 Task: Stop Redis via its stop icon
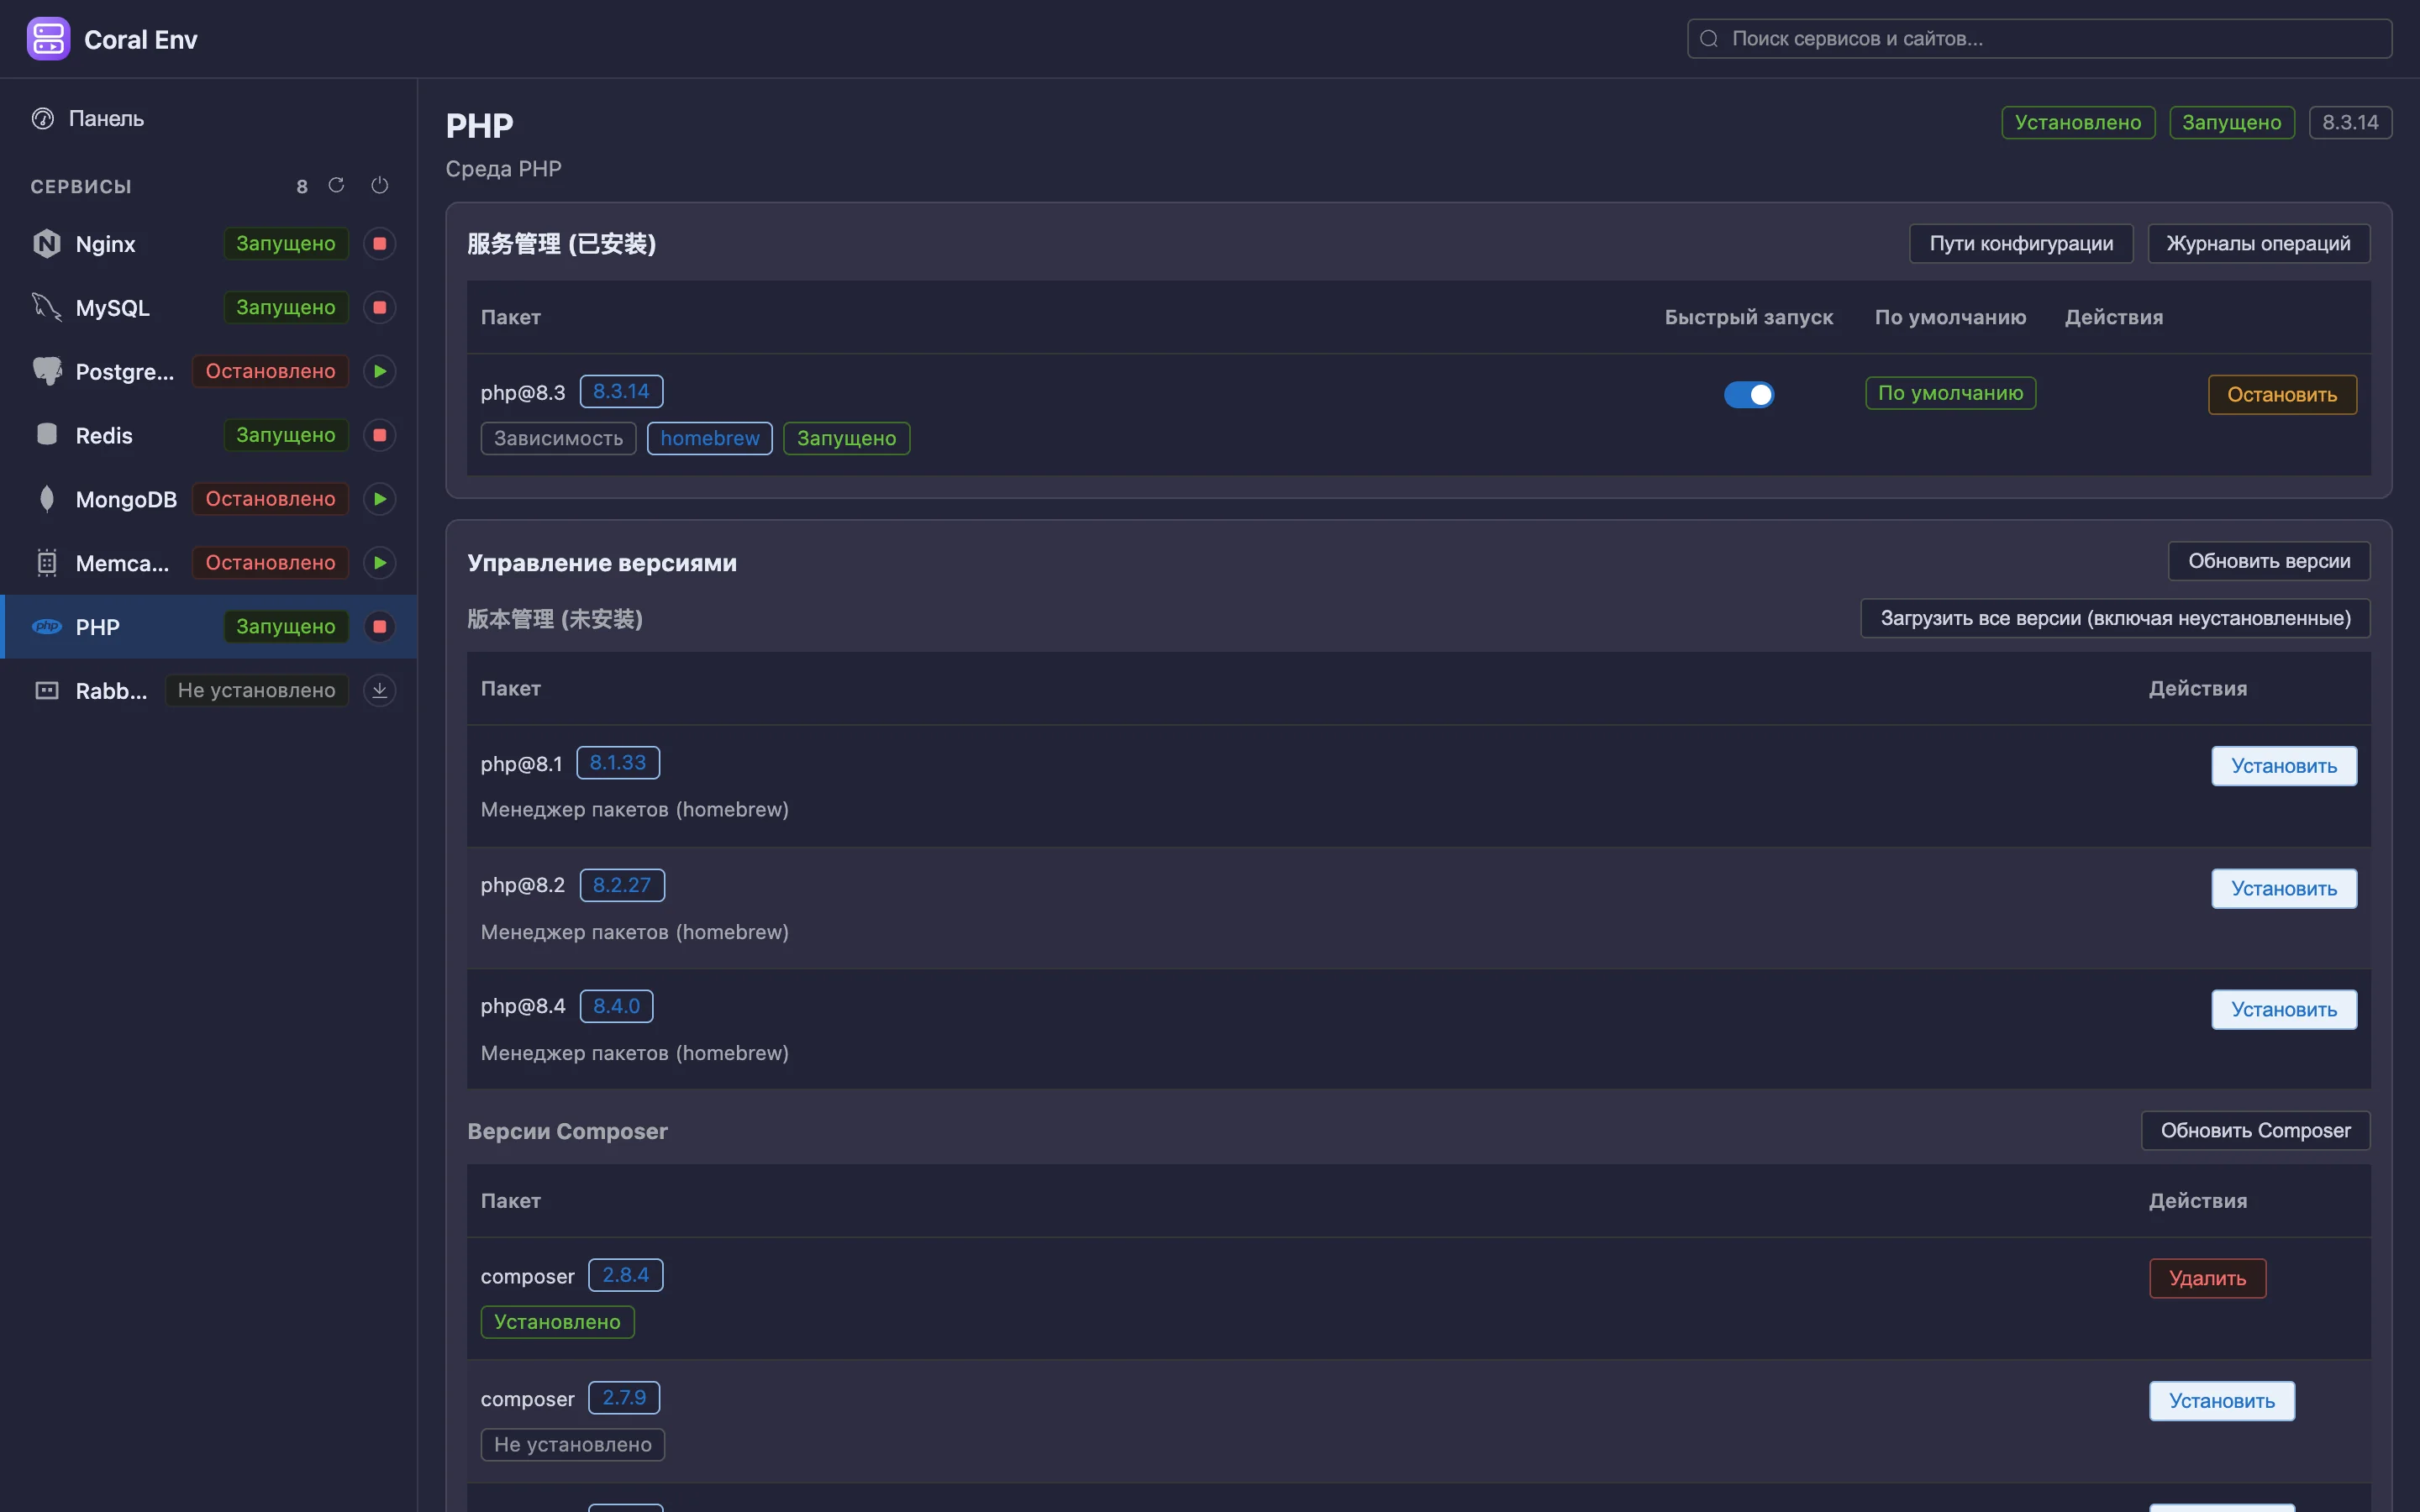click(x=379, y=435)
